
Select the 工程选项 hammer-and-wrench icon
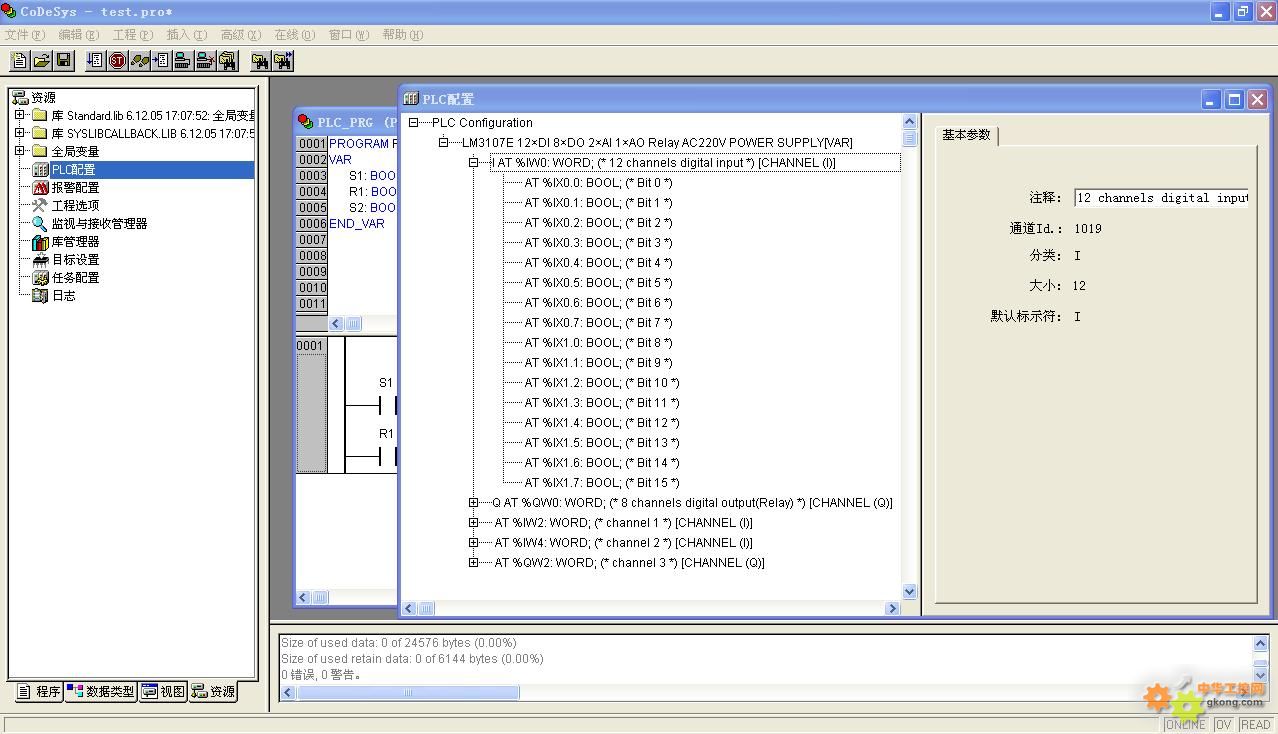point(41,206)
